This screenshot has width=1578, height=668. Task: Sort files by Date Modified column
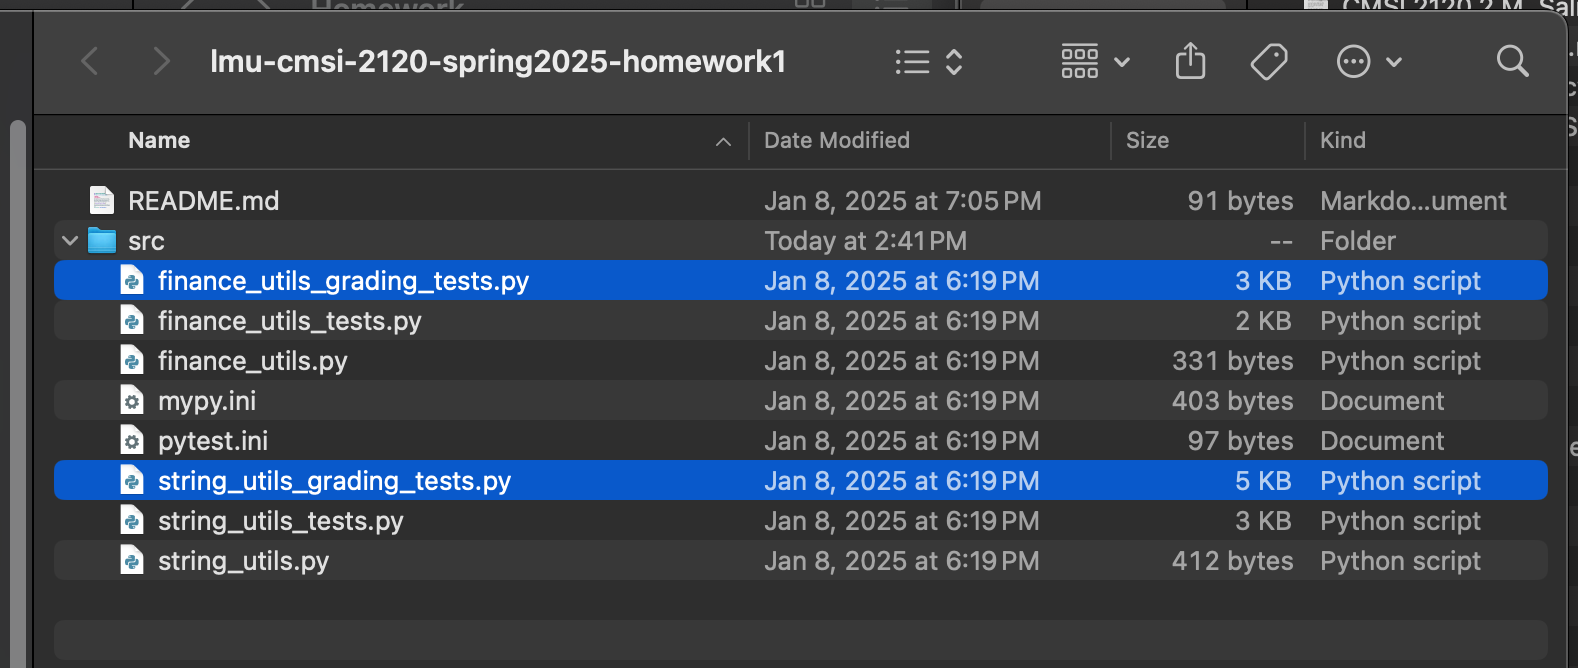pos(837,141)
